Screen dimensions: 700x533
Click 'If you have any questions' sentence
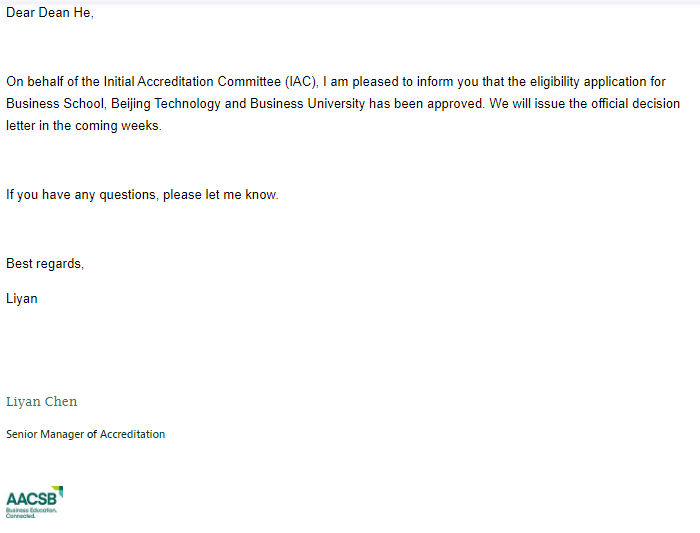(80, 194)
